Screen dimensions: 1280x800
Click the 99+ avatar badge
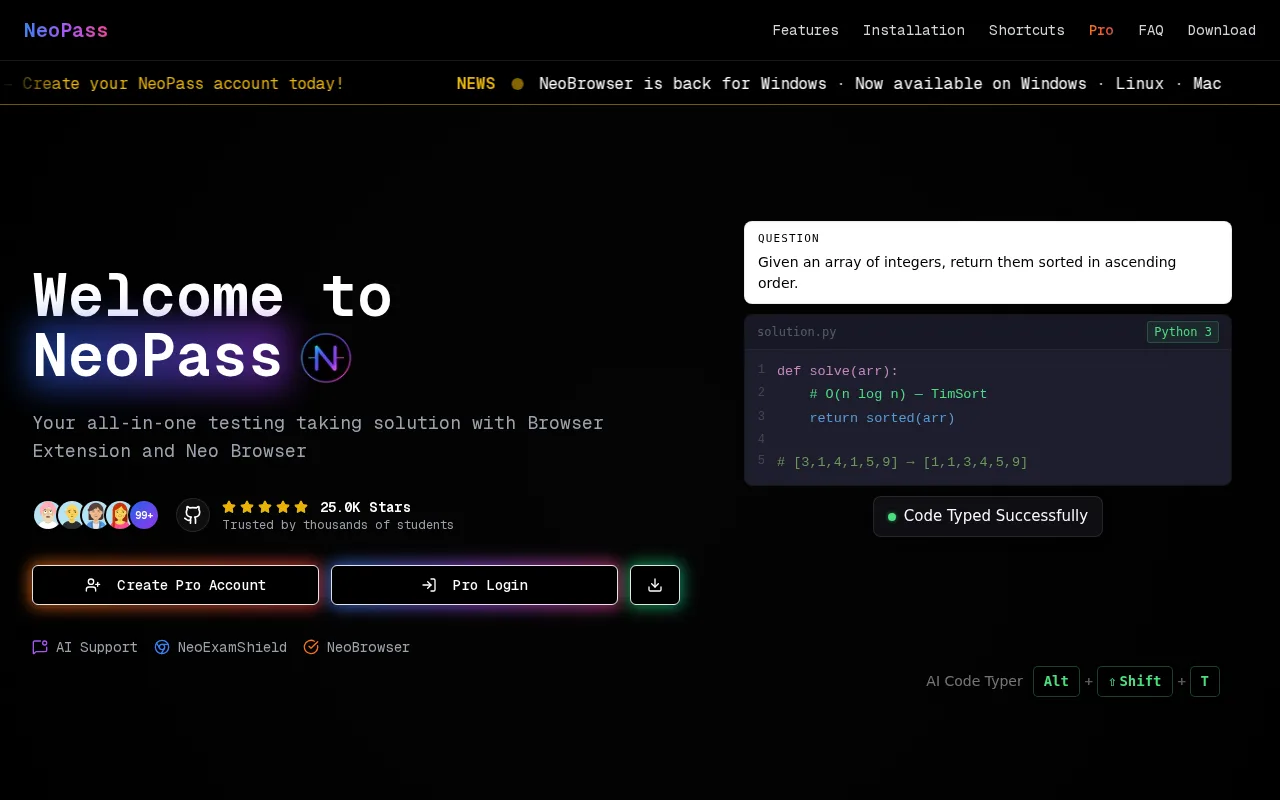[x=144, y=515]
